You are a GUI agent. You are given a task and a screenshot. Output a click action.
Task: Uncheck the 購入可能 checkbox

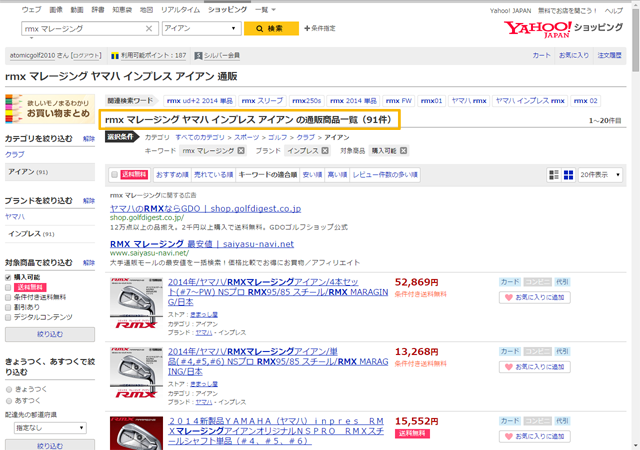[8, 278]
